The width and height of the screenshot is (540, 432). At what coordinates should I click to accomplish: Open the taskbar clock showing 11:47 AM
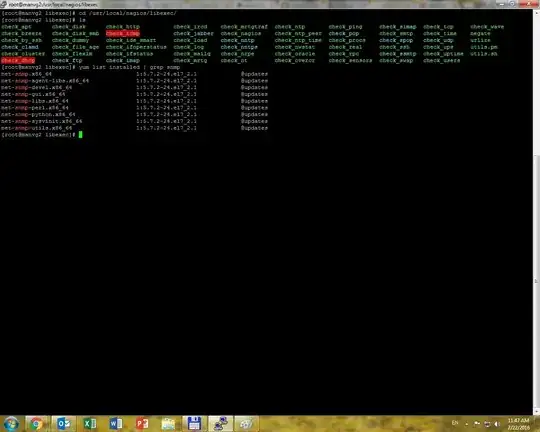(x=518, y=424)
